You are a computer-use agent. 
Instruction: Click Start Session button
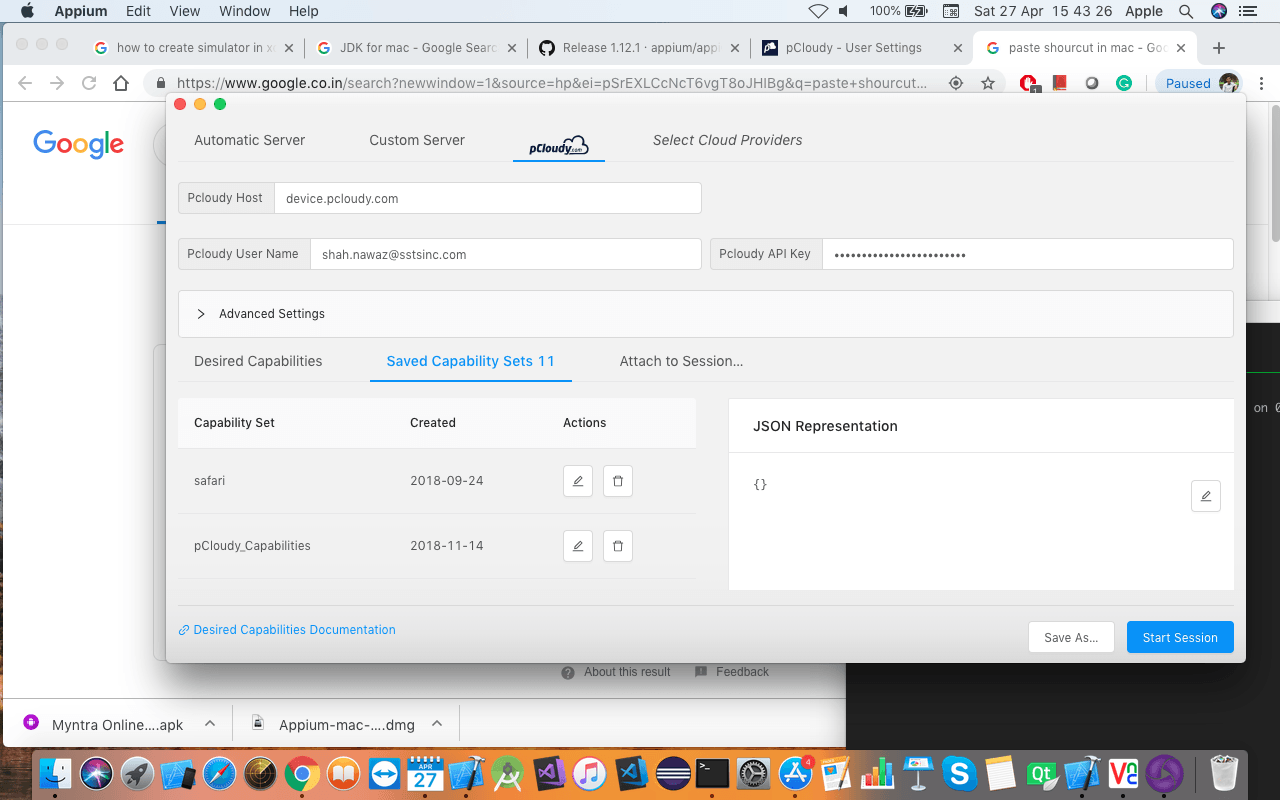point(1180,637)
